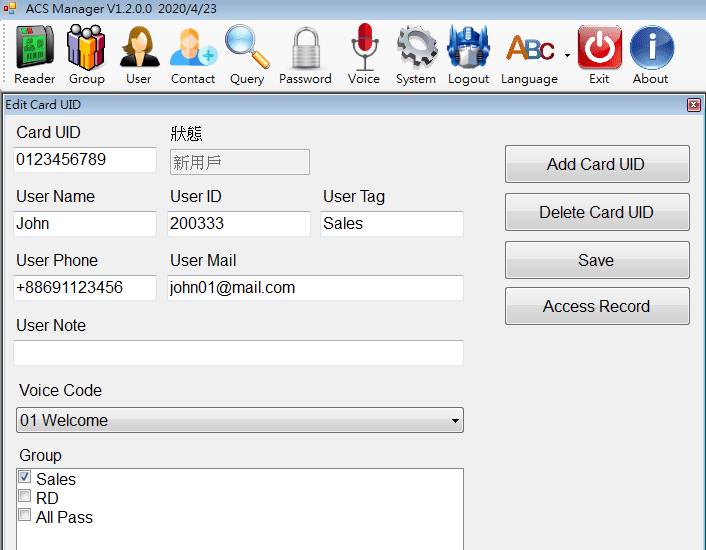
Task: Click the User Phone label
Action: tap(57, 261)
